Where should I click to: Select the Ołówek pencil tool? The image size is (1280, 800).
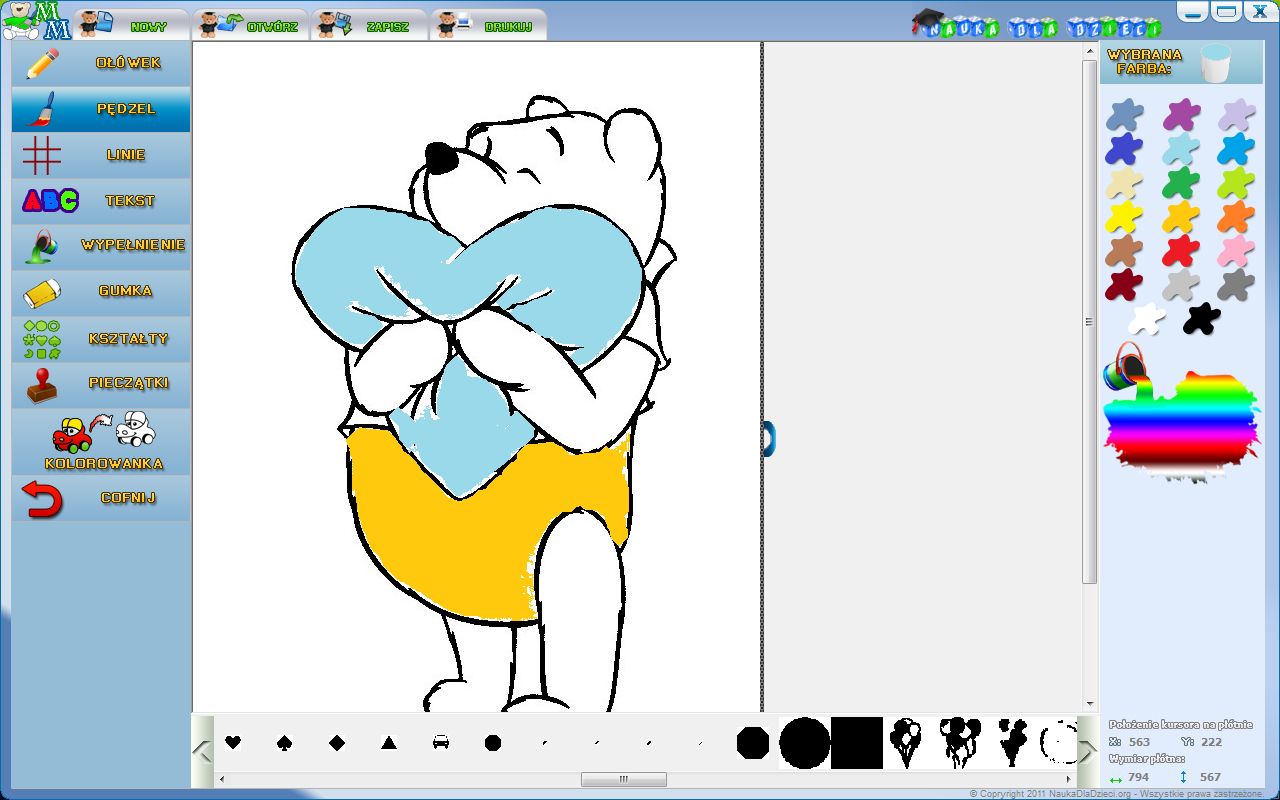pos(100,63)
